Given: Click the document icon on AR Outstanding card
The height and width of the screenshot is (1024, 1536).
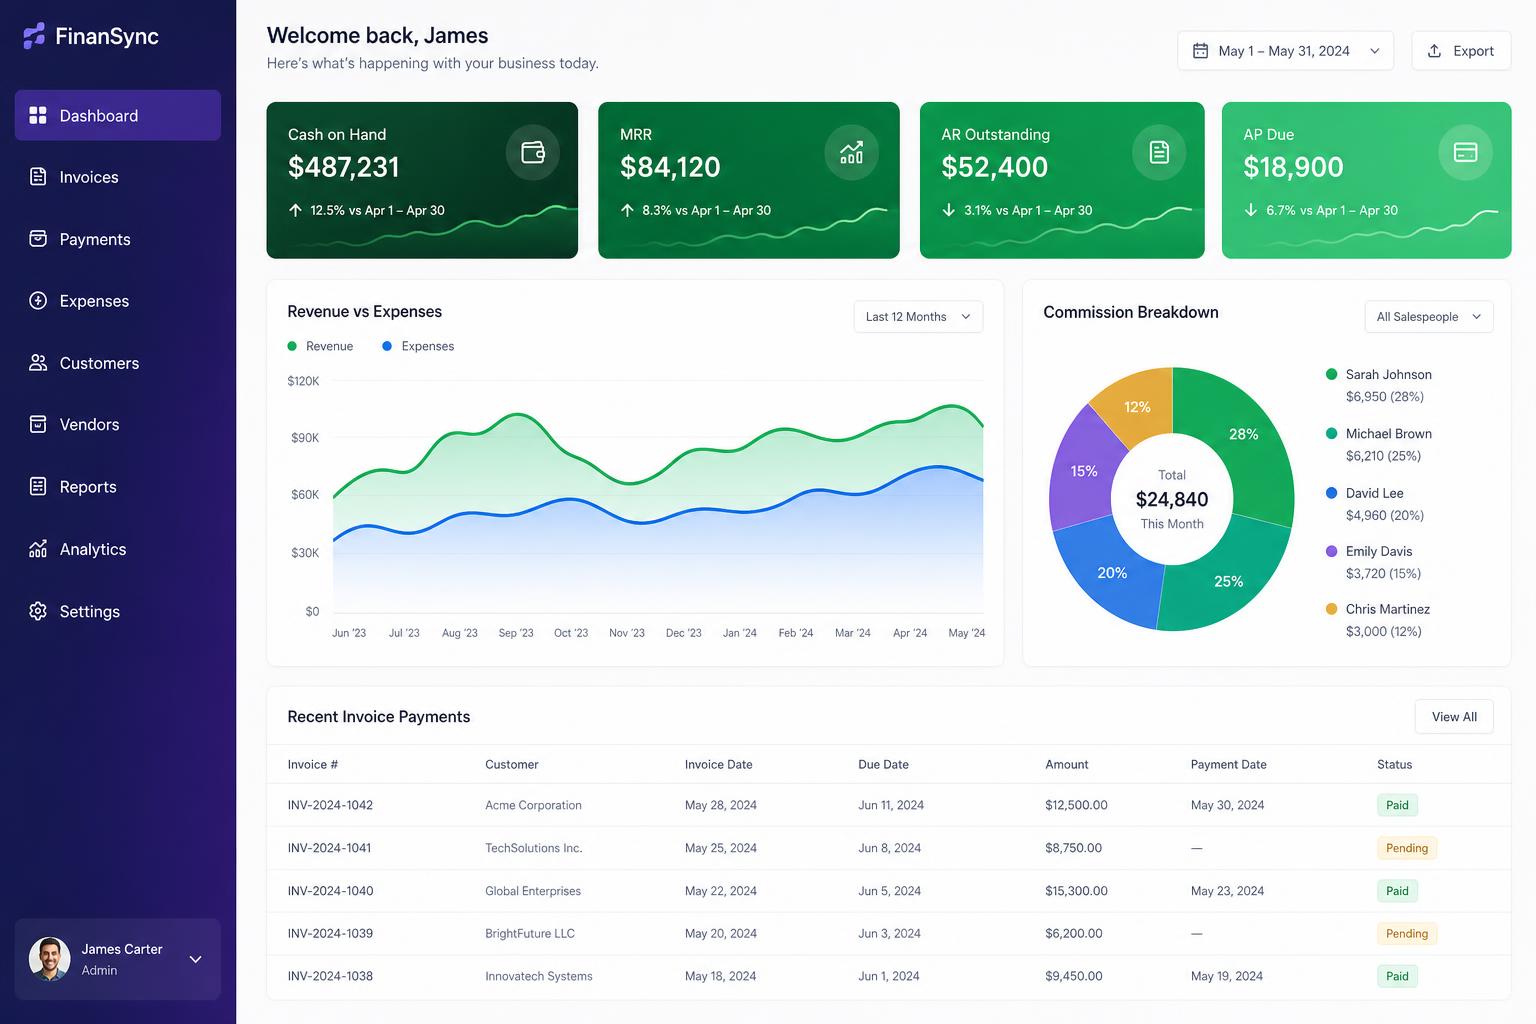Looking at the screenshot, I should (1159, 153).
